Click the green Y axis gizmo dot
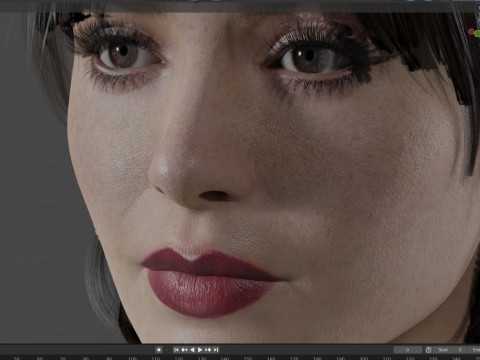 click(x=477, y=33)
